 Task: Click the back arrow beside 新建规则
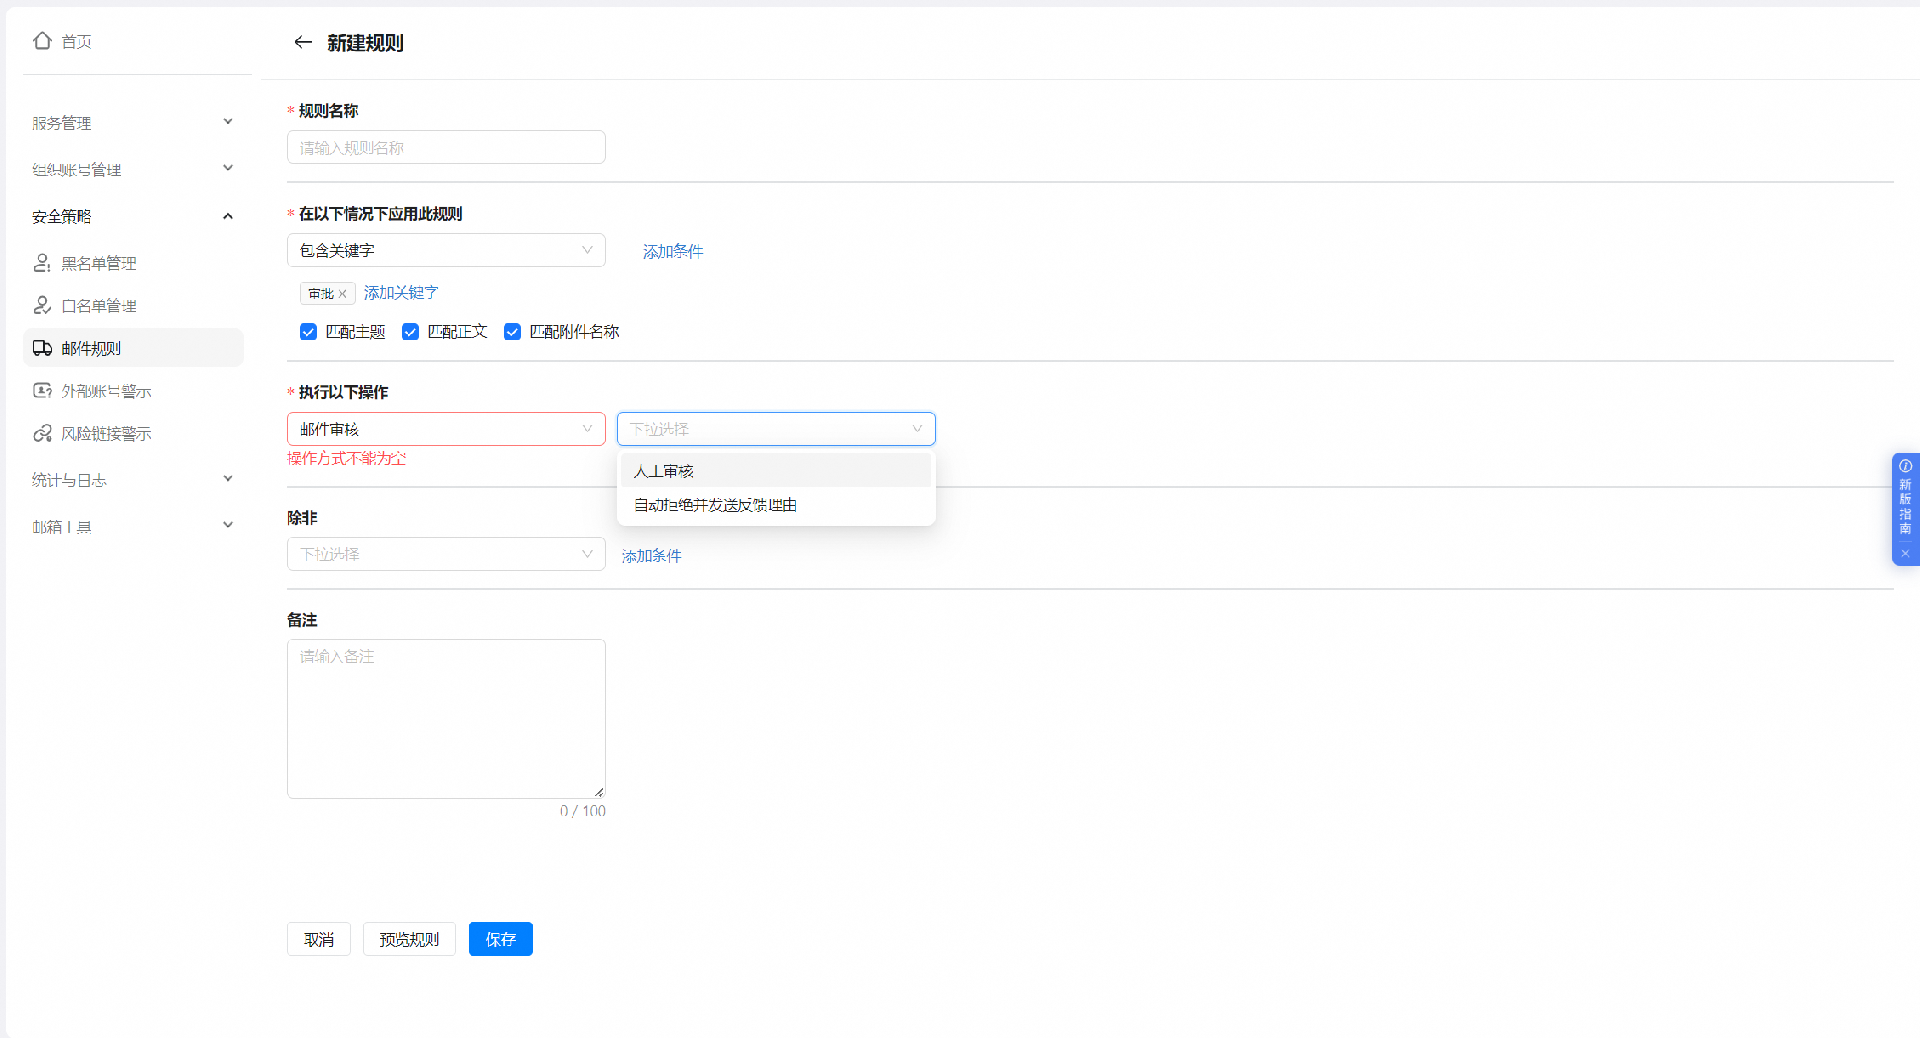302,42
